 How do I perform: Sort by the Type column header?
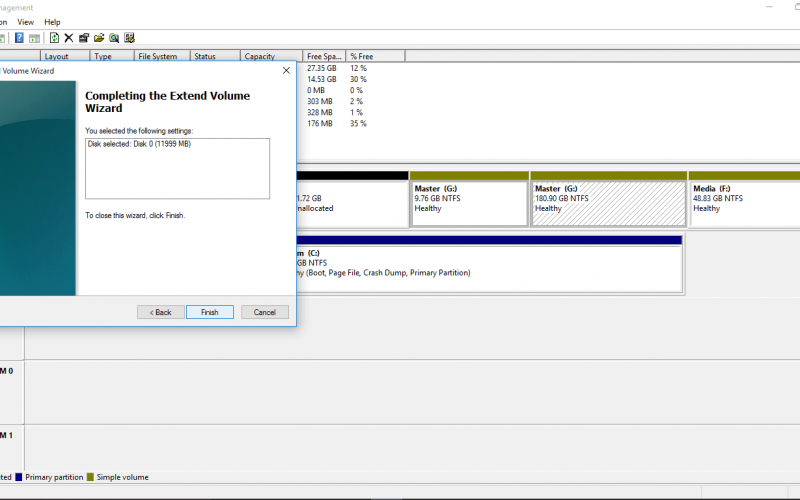tap(112, 56)
